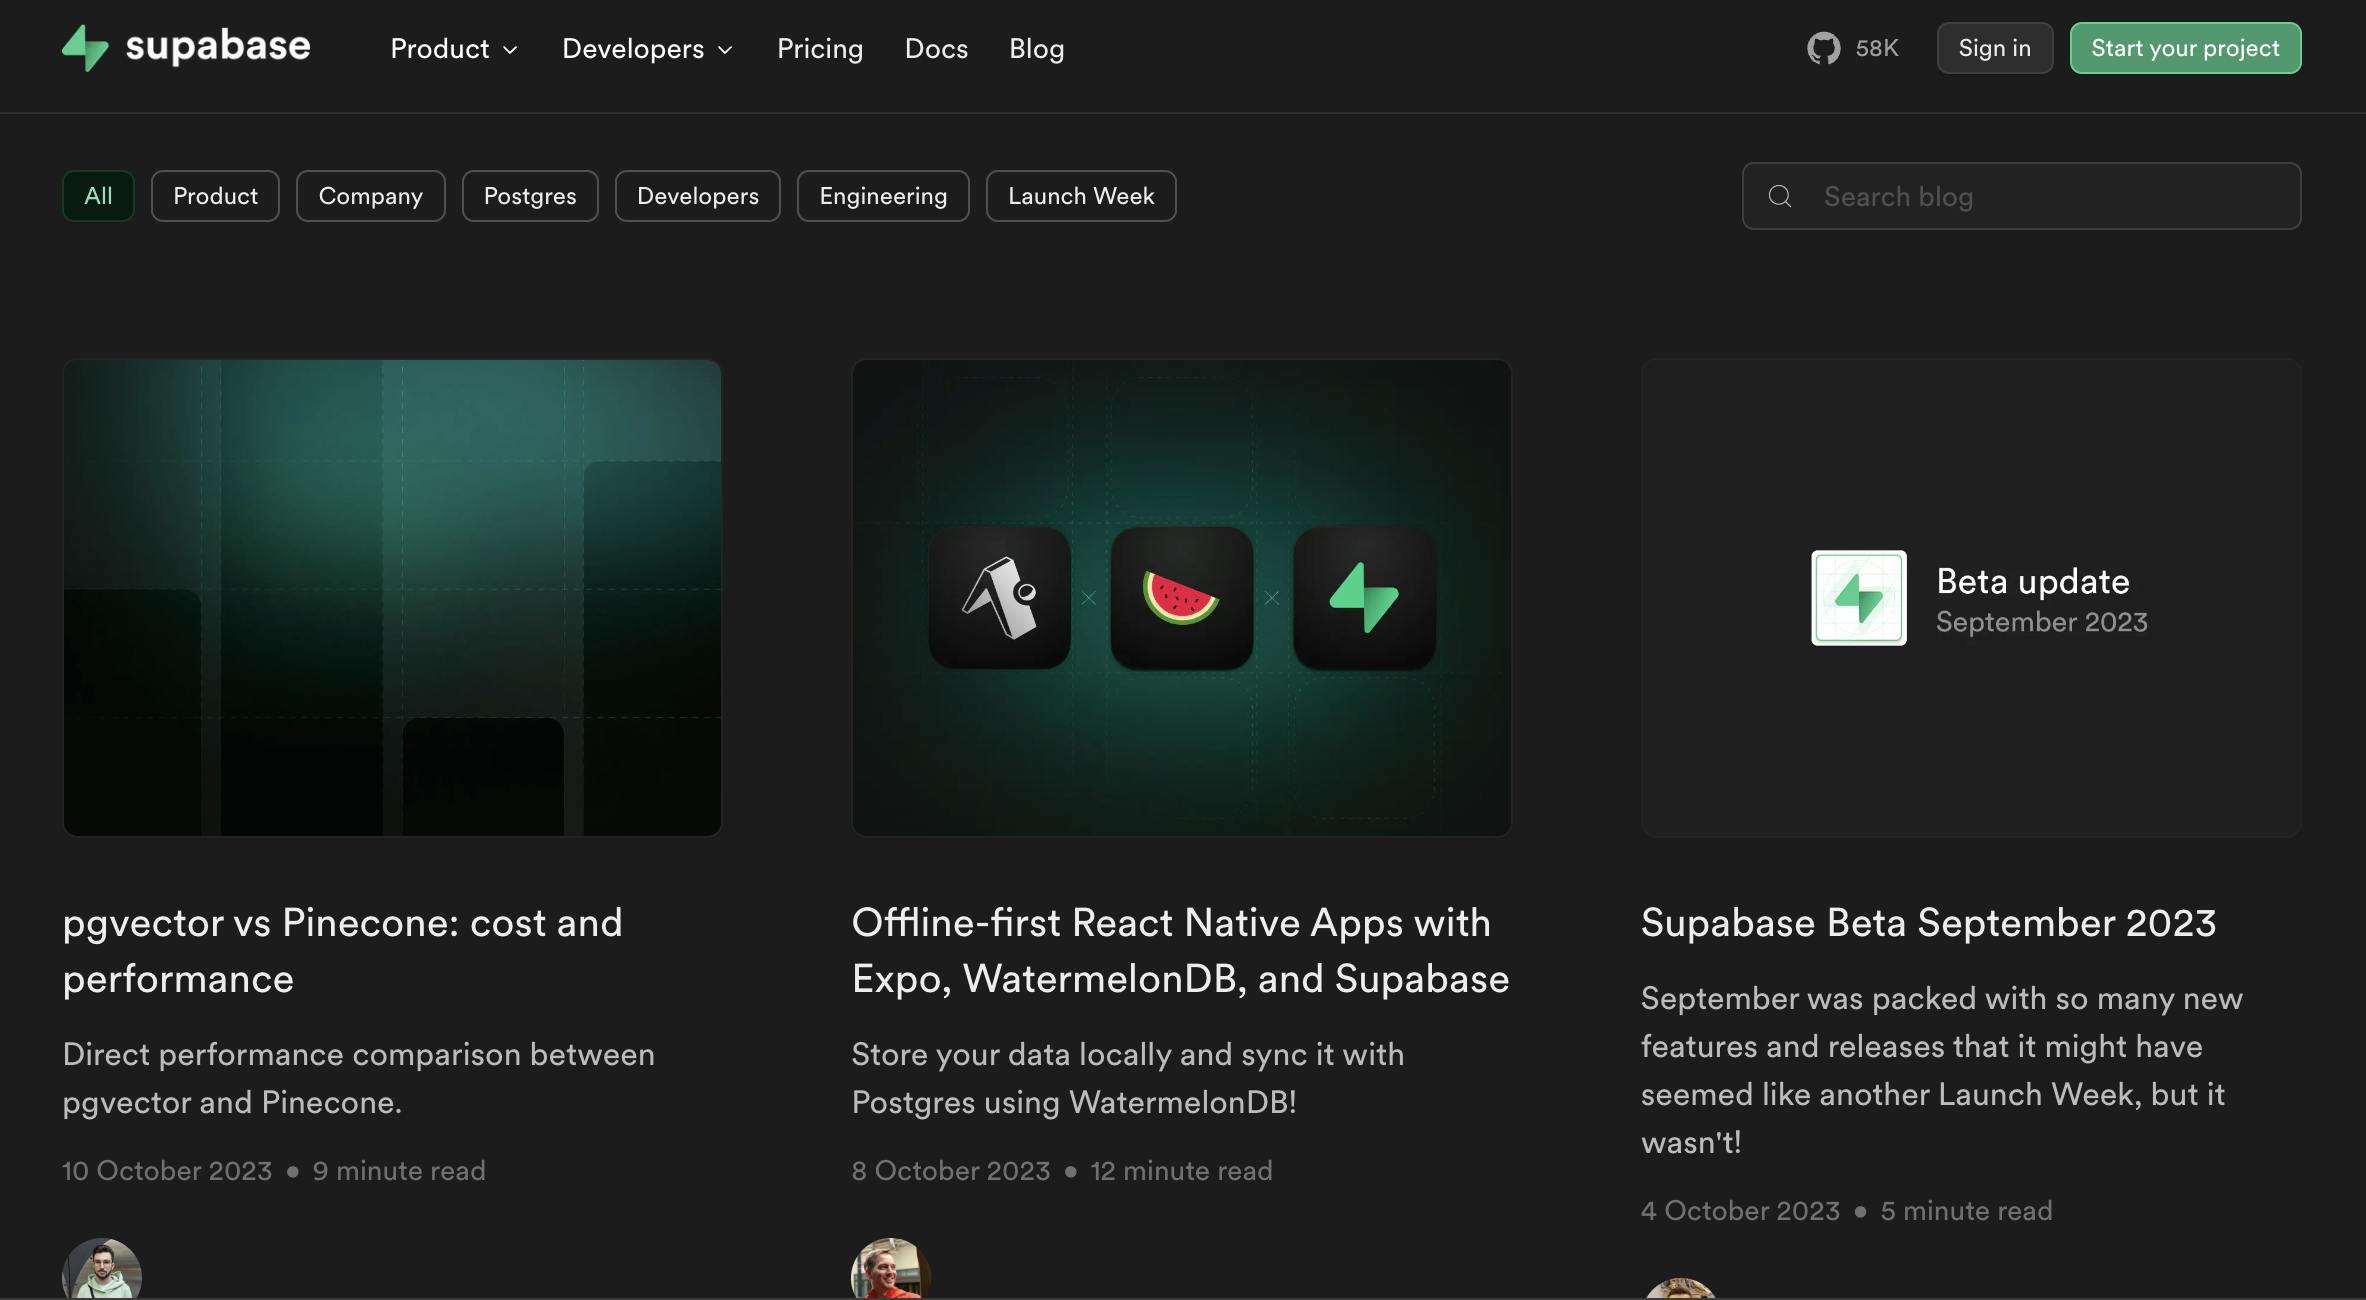Filter blog posts by Postgres
Viewport: 2366px width, 1300px height.
point(530,196)
